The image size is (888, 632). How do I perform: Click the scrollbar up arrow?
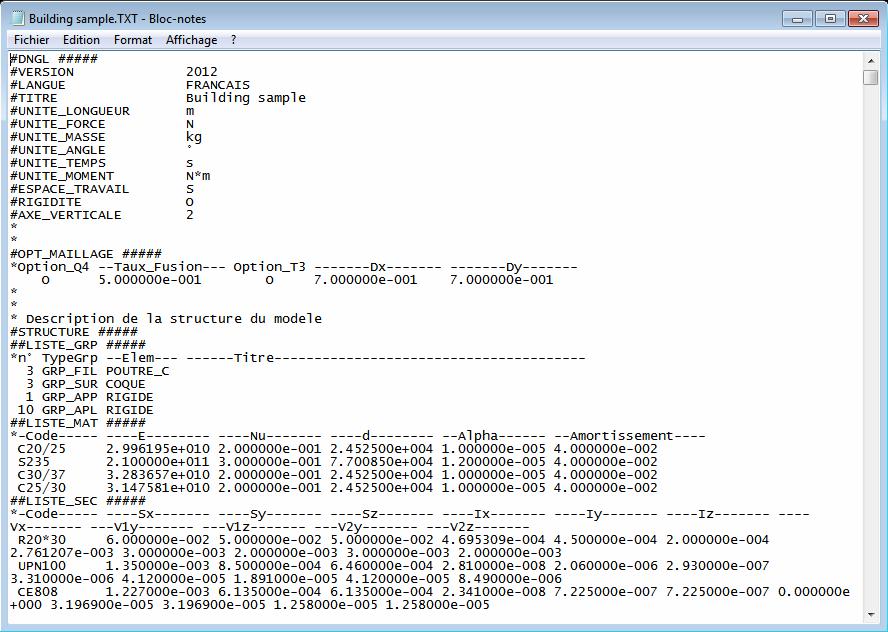pos(870,61)
